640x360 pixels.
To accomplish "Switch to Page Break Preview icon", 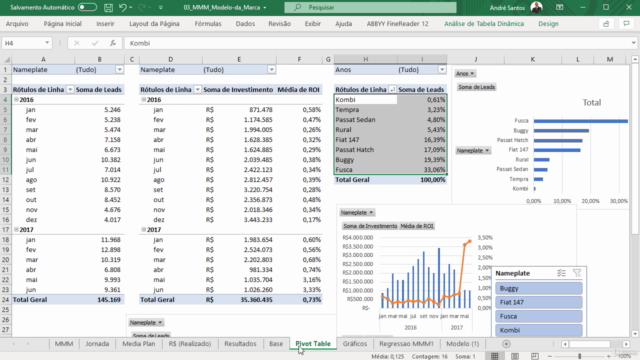I will point(535,356).
